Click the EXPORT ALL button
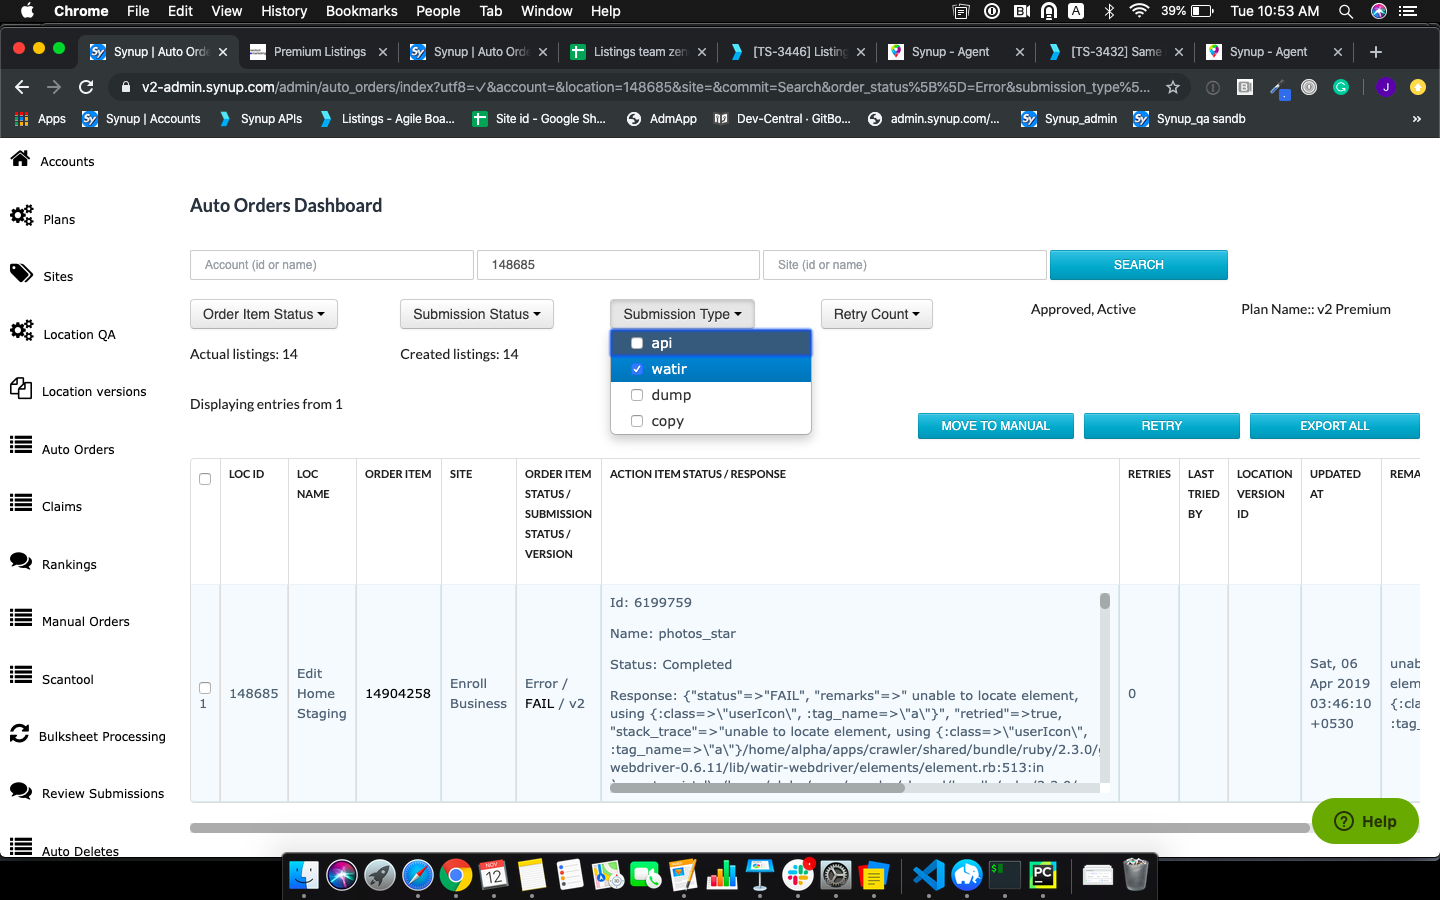The image size is (1440, 900). pos(1334,426)
